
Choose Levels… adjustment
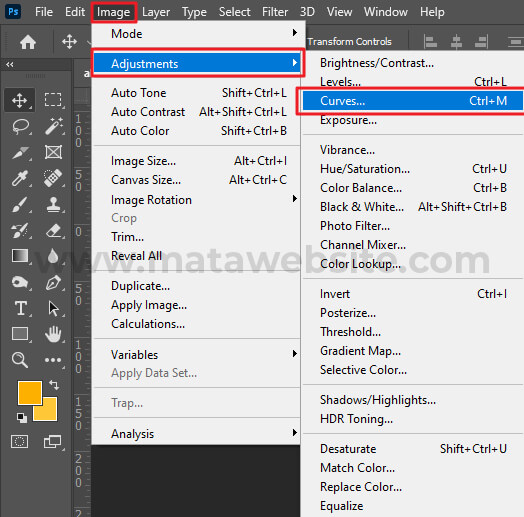(x=413, y=82)
